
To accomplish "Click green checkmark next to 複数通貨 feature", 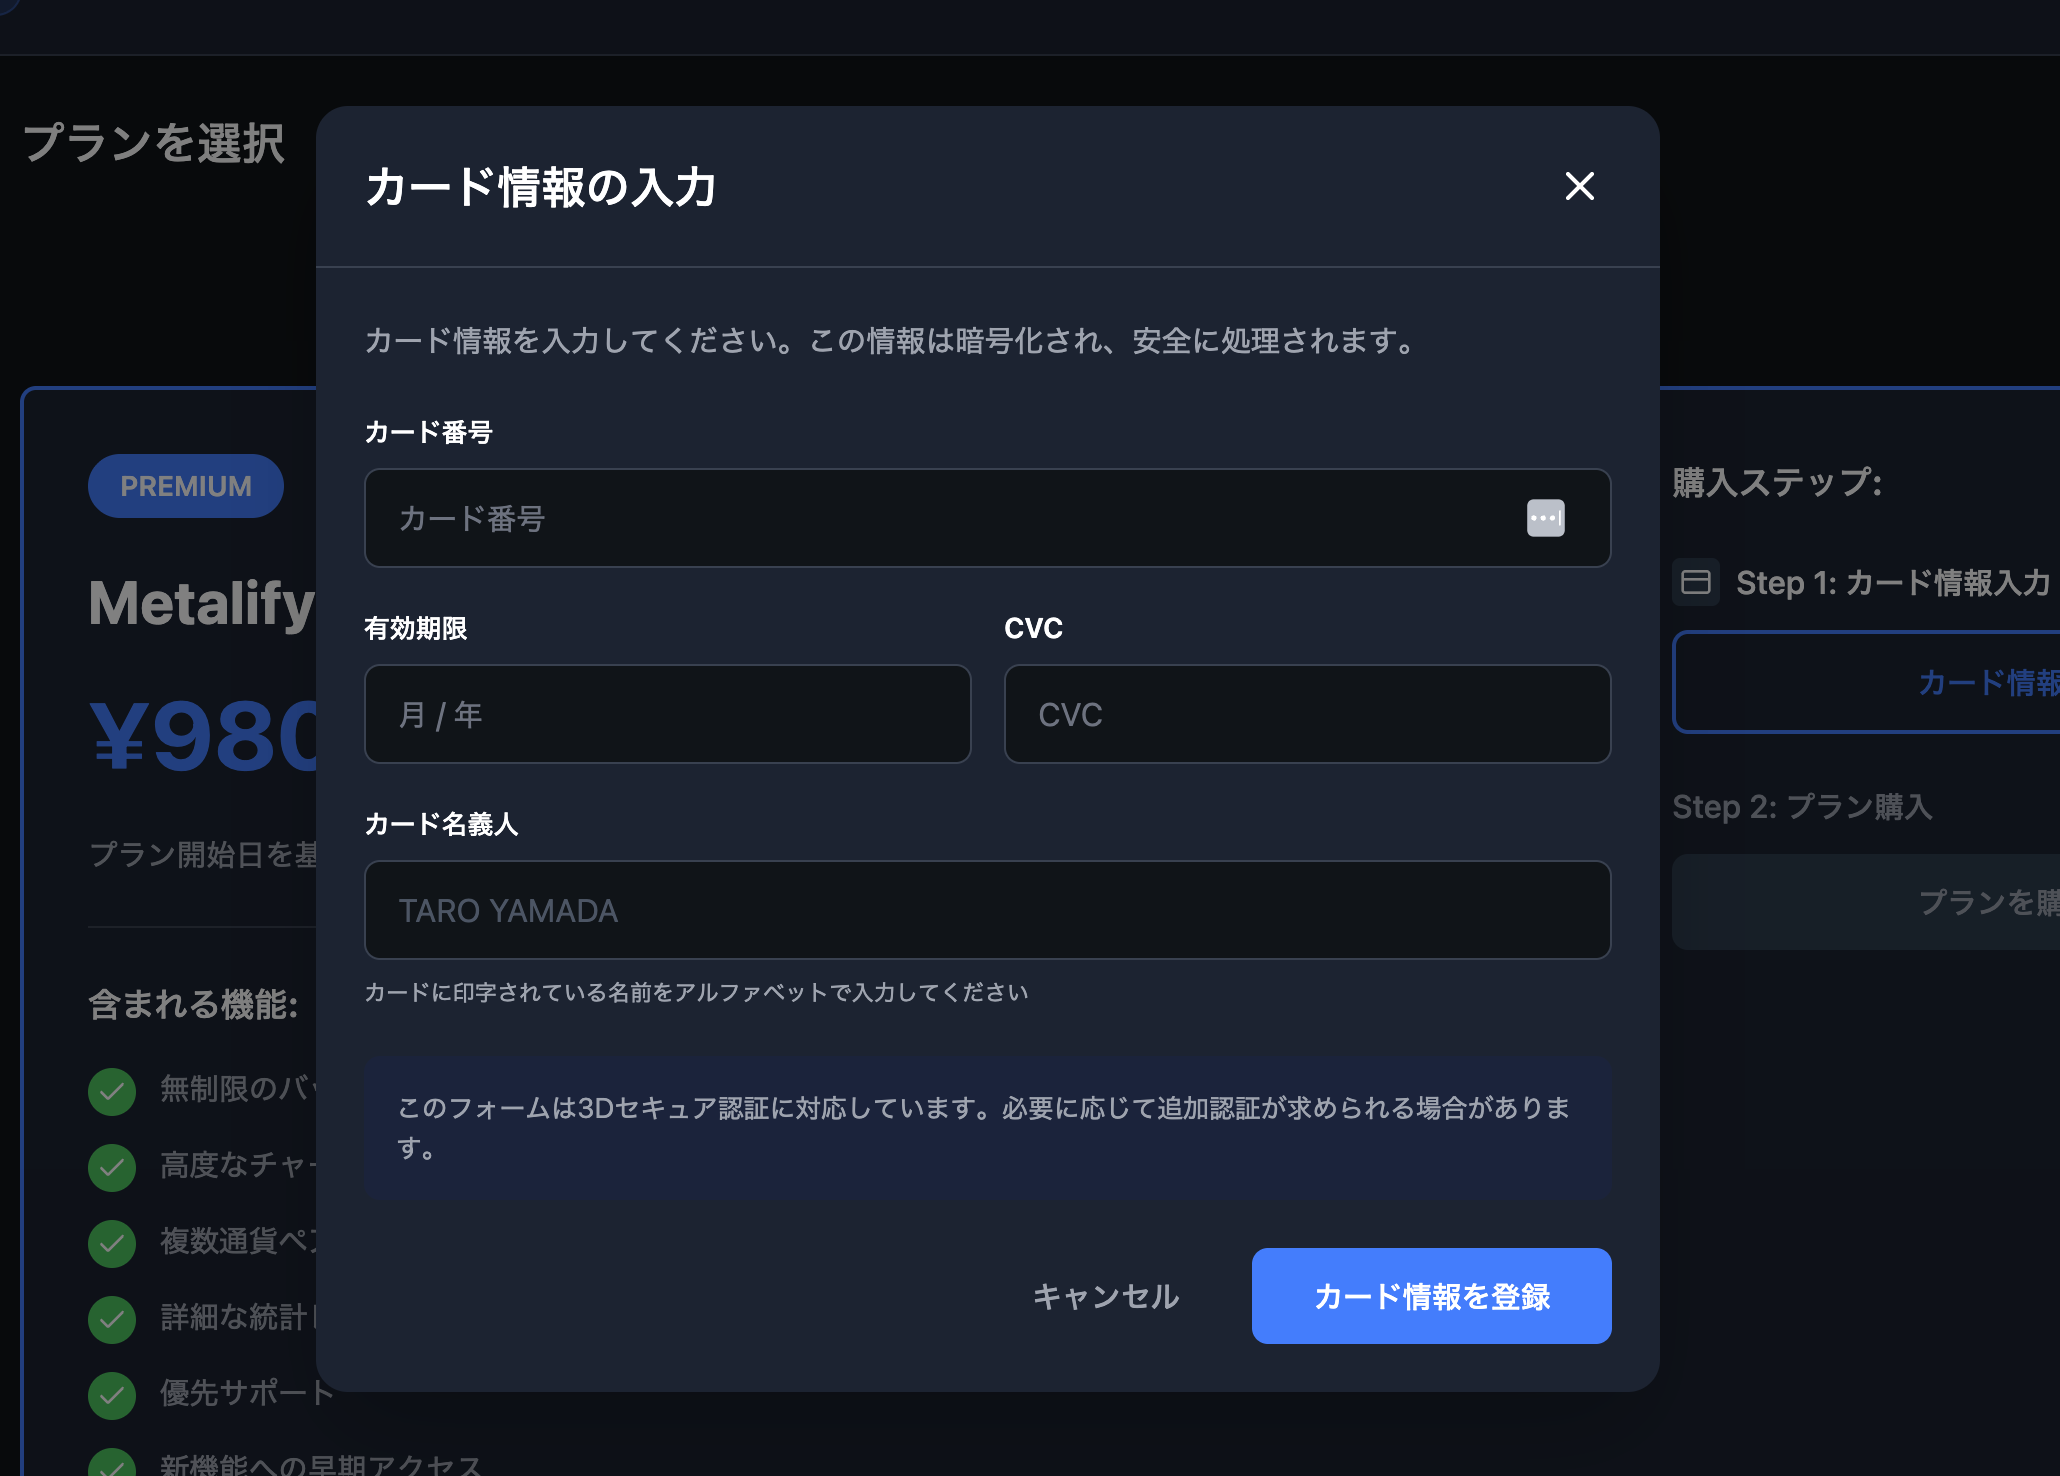I will tap(112, 1243).
